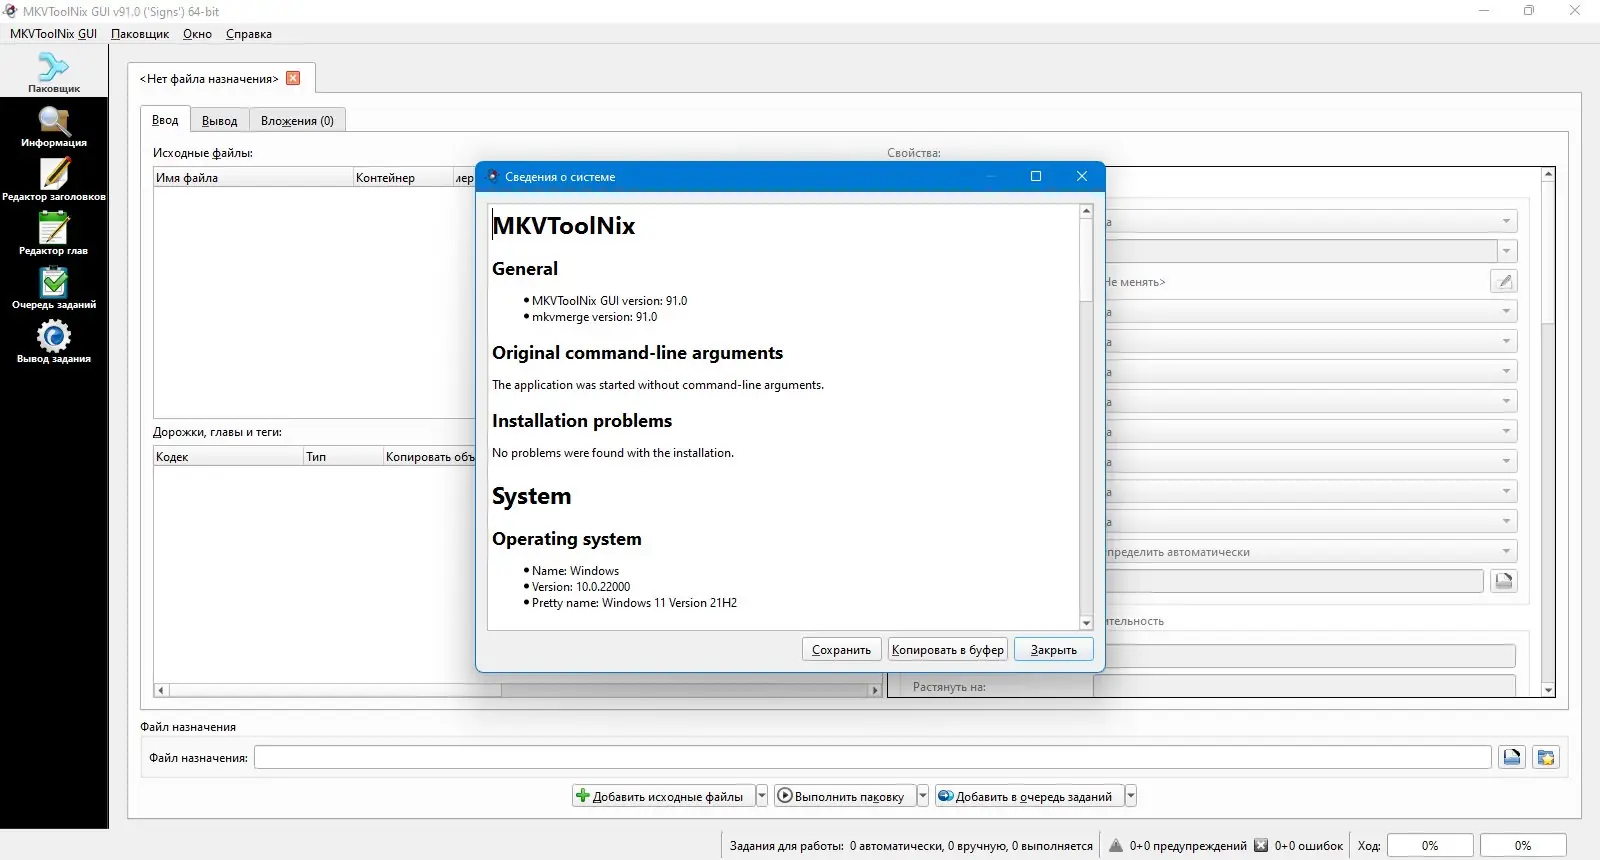Click the Файл назначения input field
This screenshot has width=1600, height=860.
pyautogui.click(x=872, y=757)
